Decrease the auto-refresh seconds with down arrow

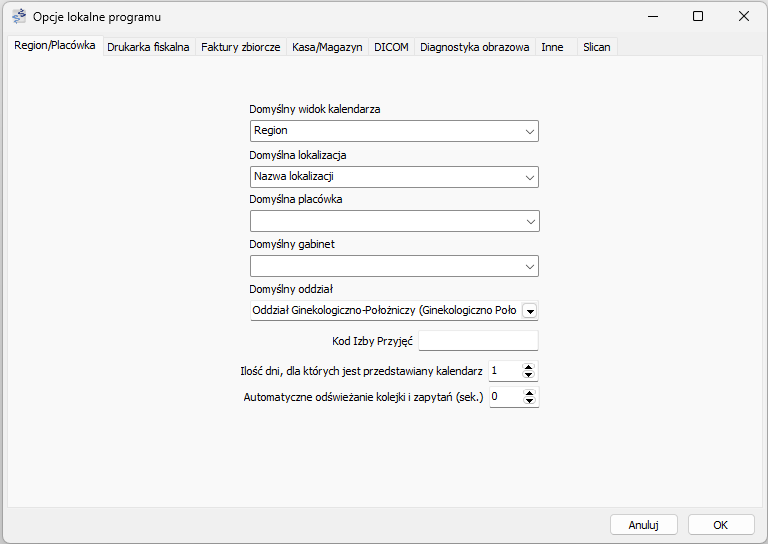pos(529,402)
